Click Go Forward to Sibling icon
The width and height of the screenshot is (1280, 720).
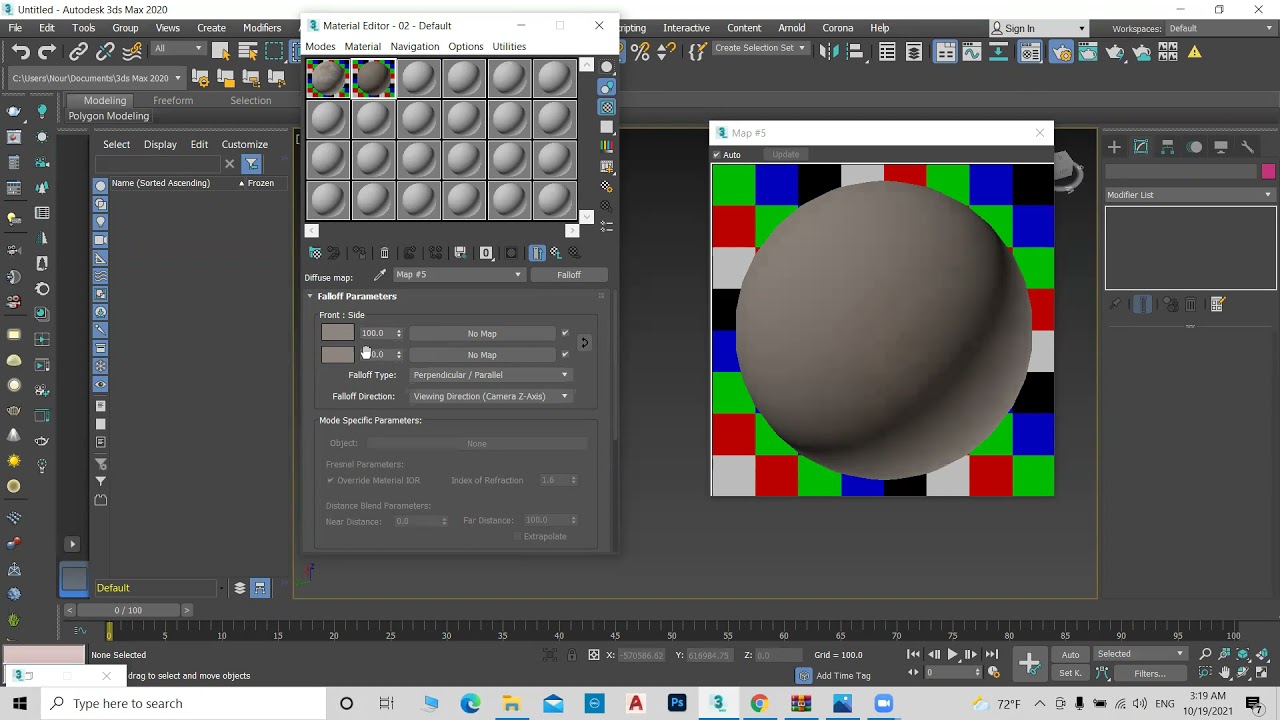pyautogui.click(x=574, y=253)
